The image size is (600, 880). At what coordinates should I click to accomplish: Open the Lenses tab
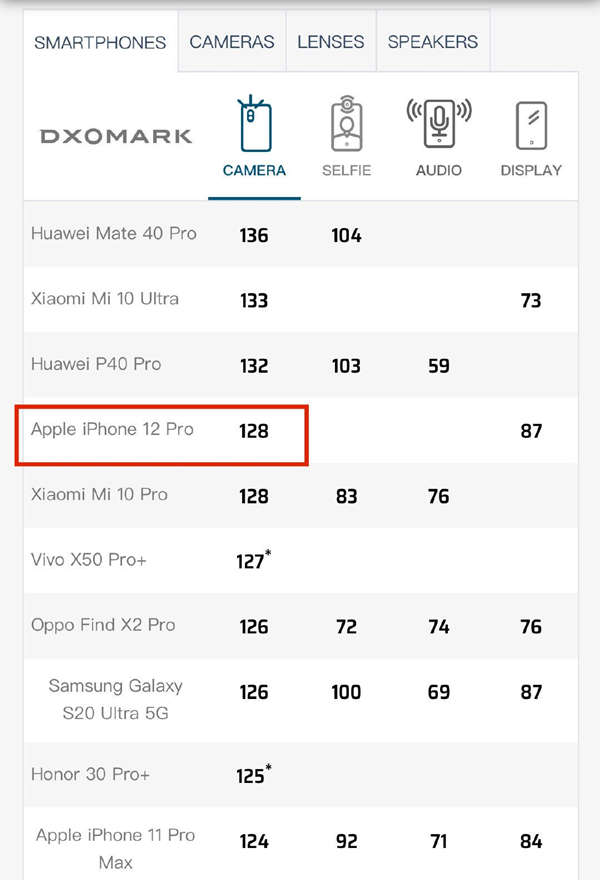(x=331, y=42)
